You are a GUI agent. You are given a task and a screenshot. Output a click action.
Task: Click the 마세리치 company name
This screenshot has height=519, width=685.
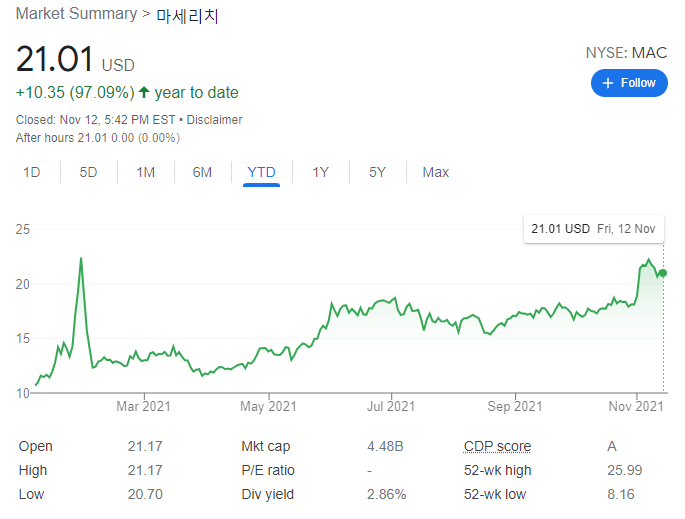pos(187,16)
